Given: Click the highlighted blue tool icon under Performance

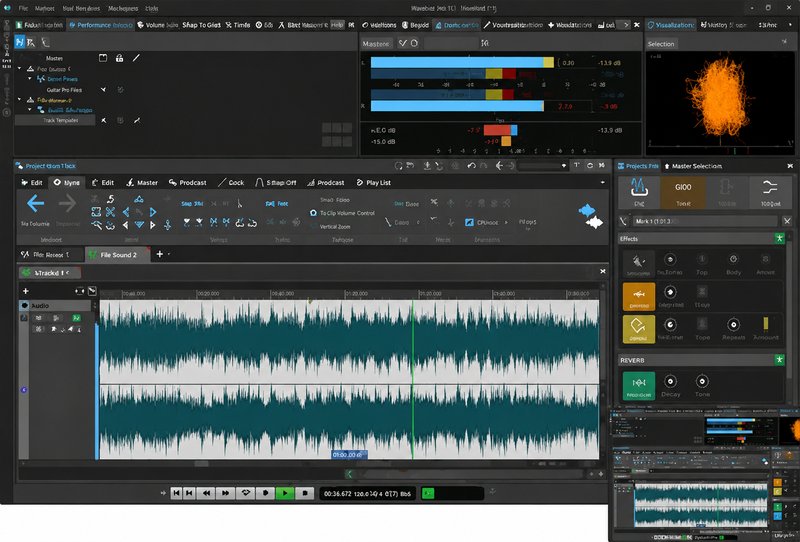Looking at the screenshot, I should 20,42.
